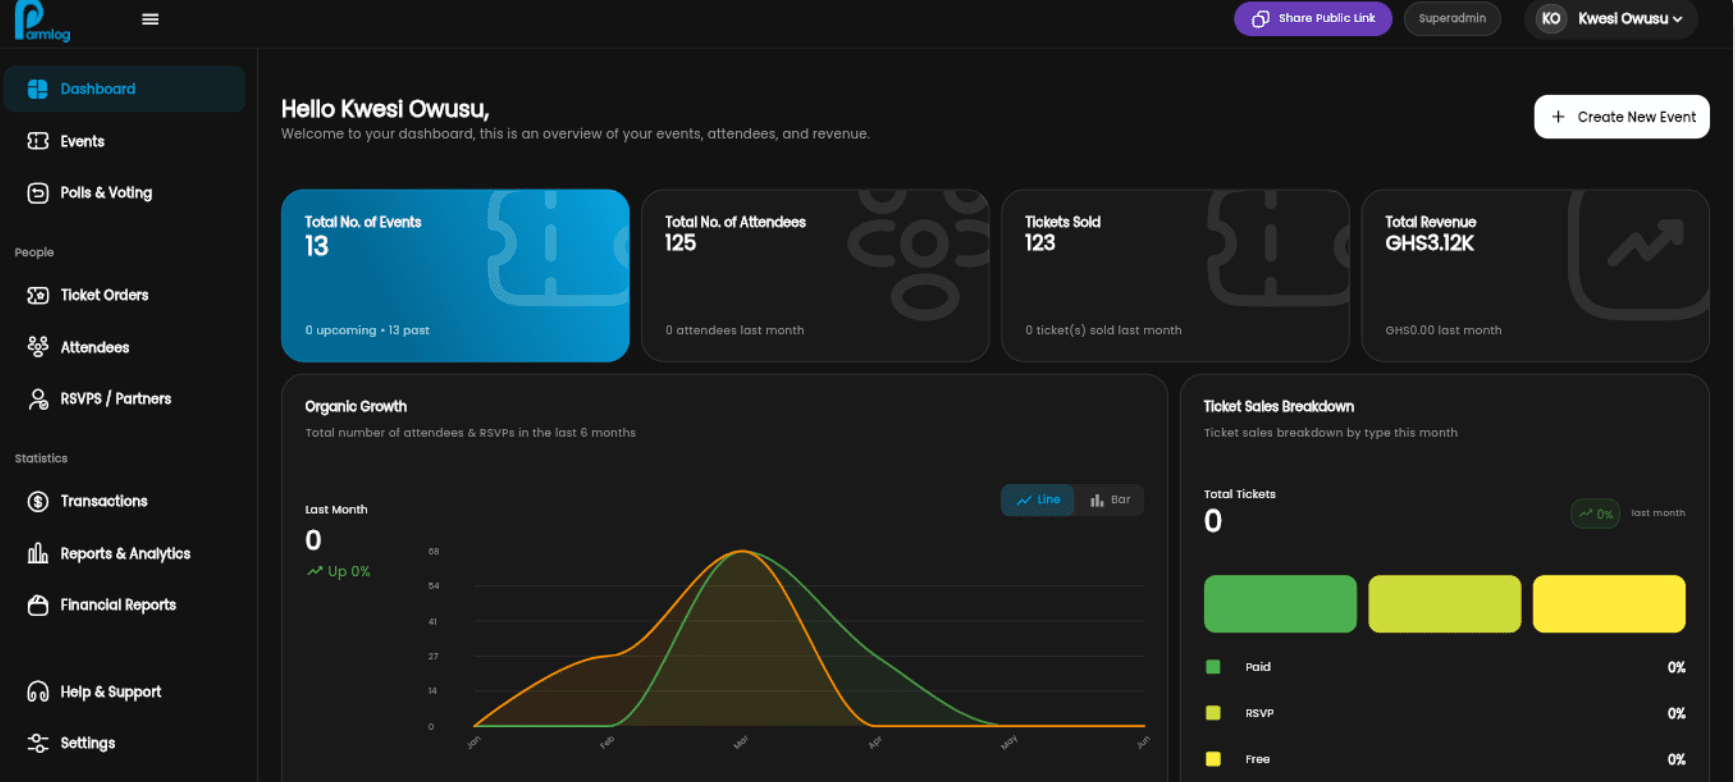Image resolution: width=1735 pixels, height=782 pixels.
Task: Click the bright yellow Free color block
Action: point(1609,604)
